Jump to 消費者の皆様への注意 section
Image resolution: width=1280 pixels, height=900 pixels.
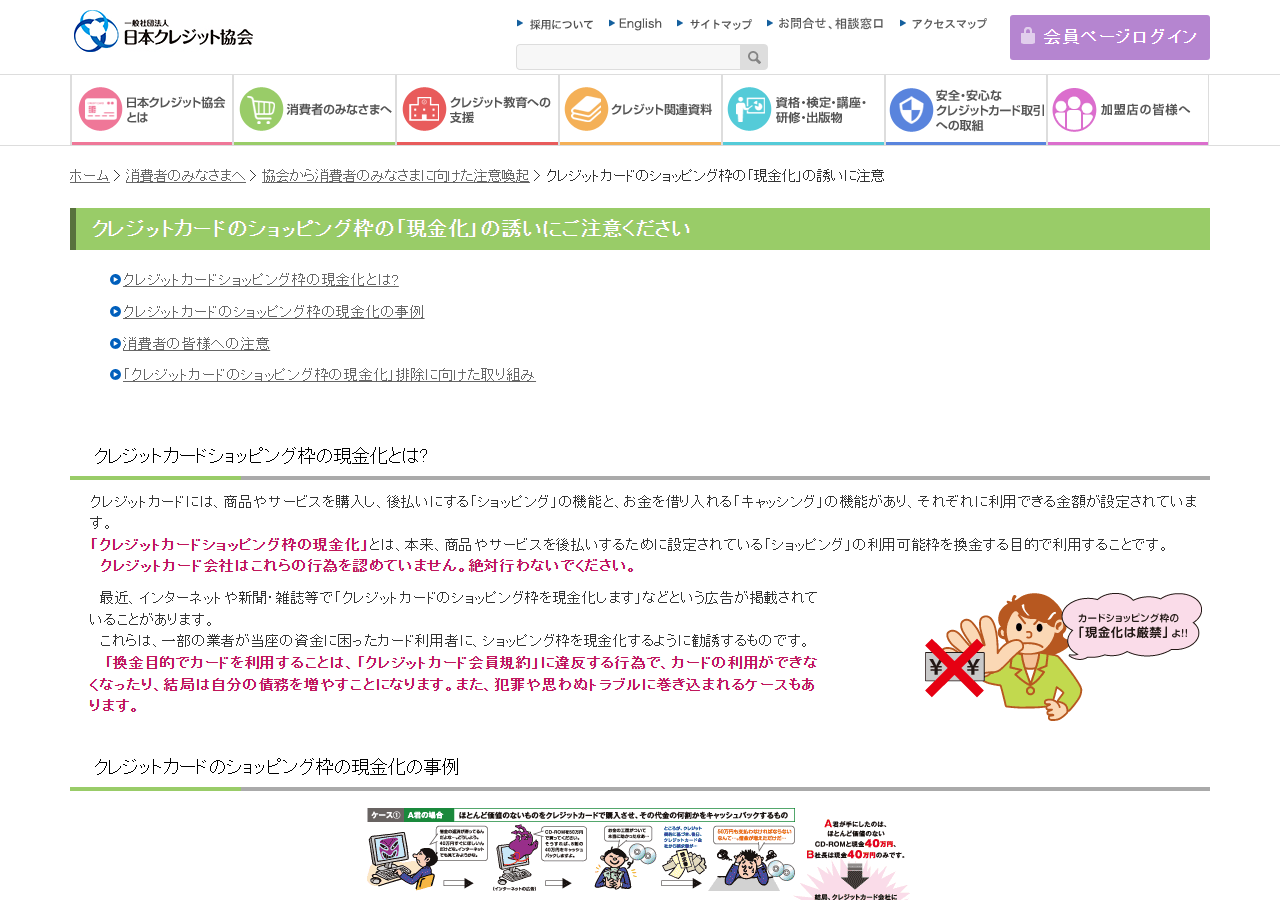(x=196, y=344)
